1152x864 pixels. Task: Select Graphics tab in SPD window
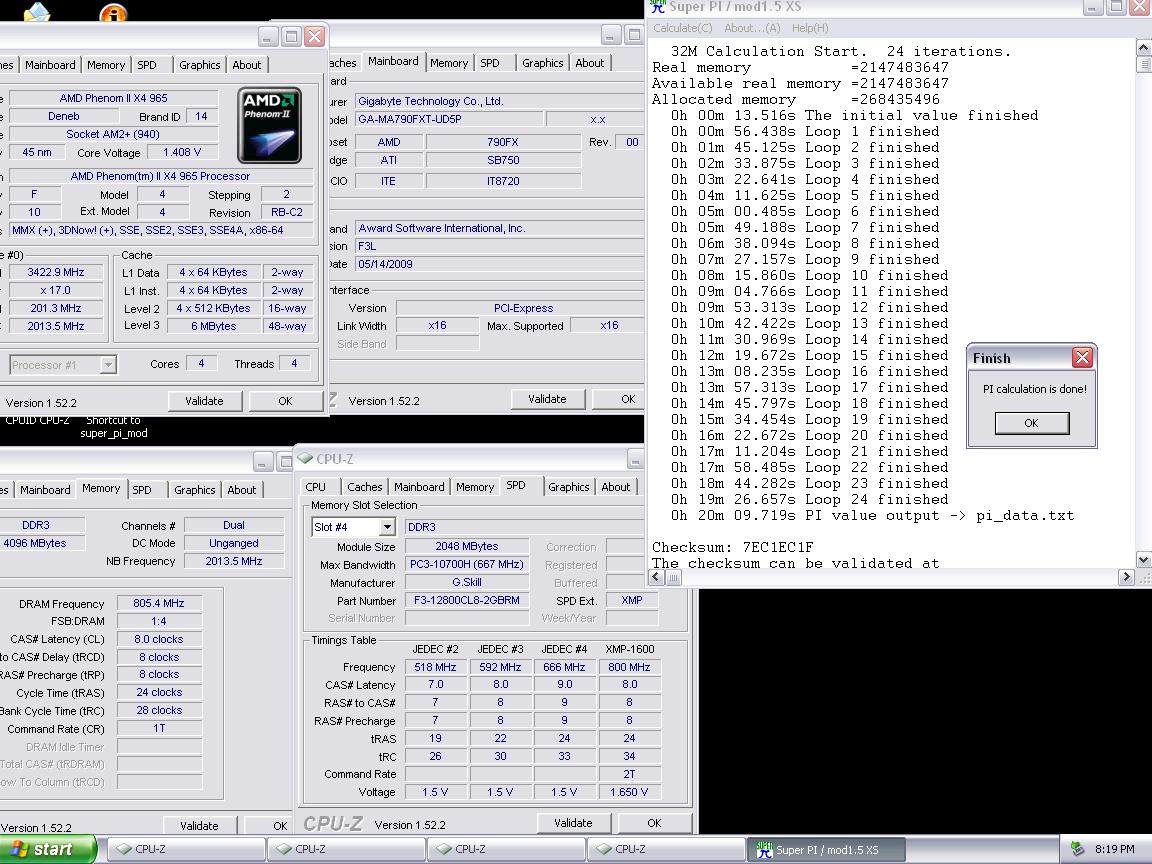click(569, 486)
